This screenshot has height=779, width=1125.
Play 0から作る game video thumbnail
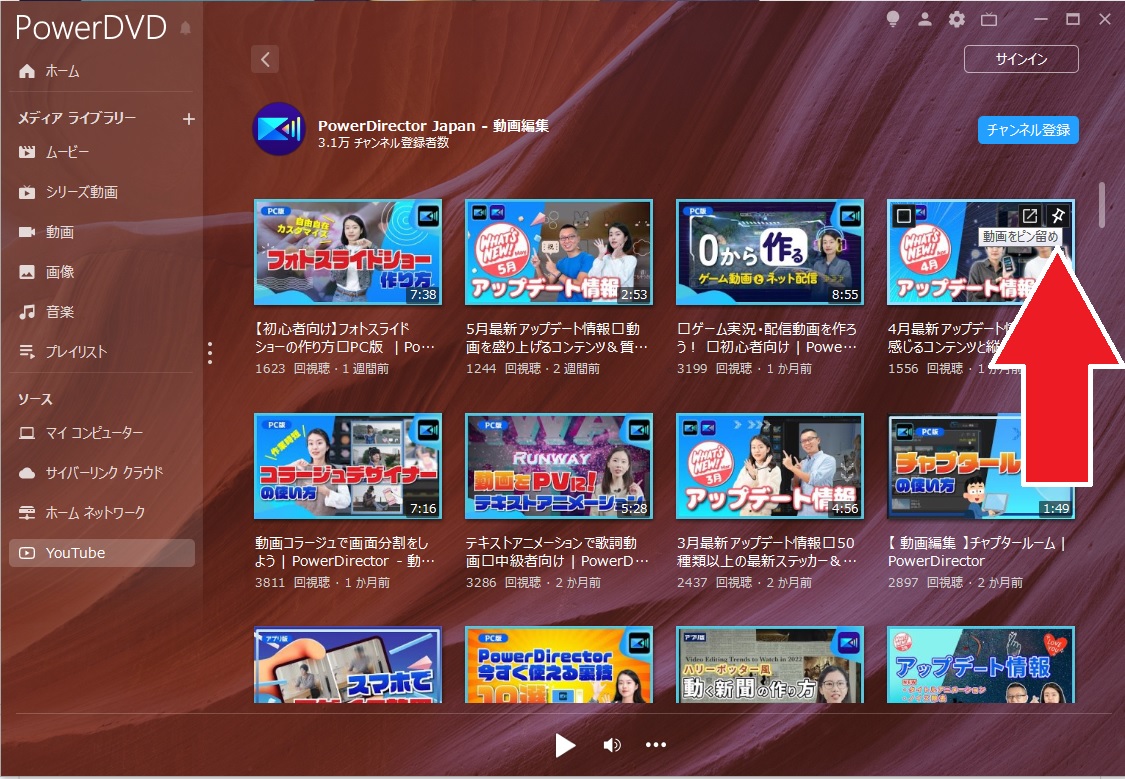coord(770,252)
